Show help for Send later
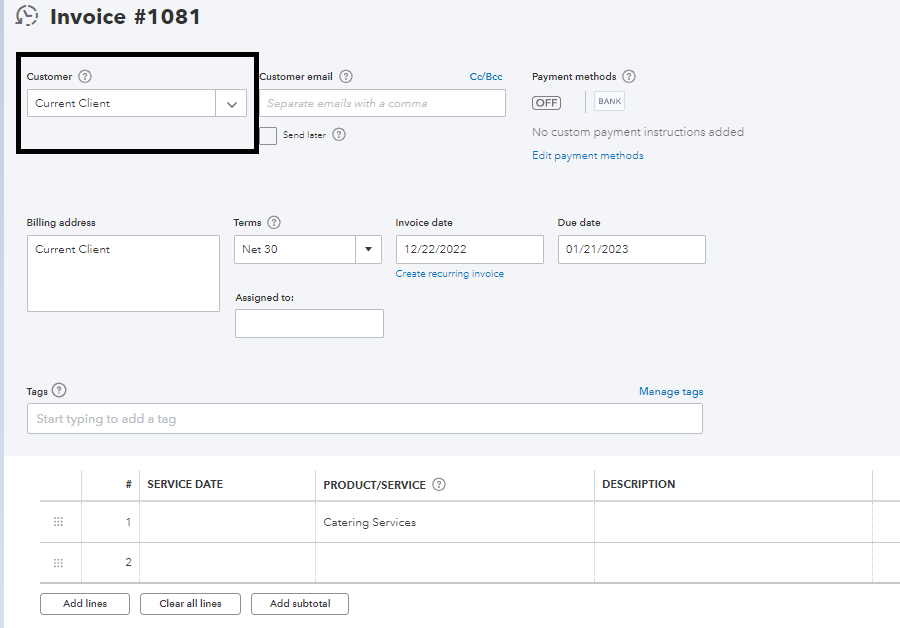 point(339,134)
